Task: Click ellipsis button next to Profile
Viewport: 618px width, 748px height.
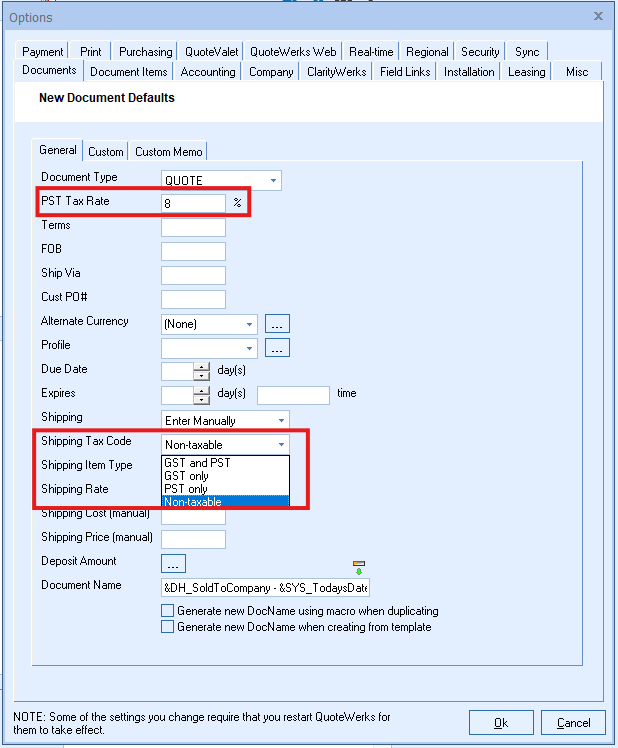Action: [x=277, y=348]
